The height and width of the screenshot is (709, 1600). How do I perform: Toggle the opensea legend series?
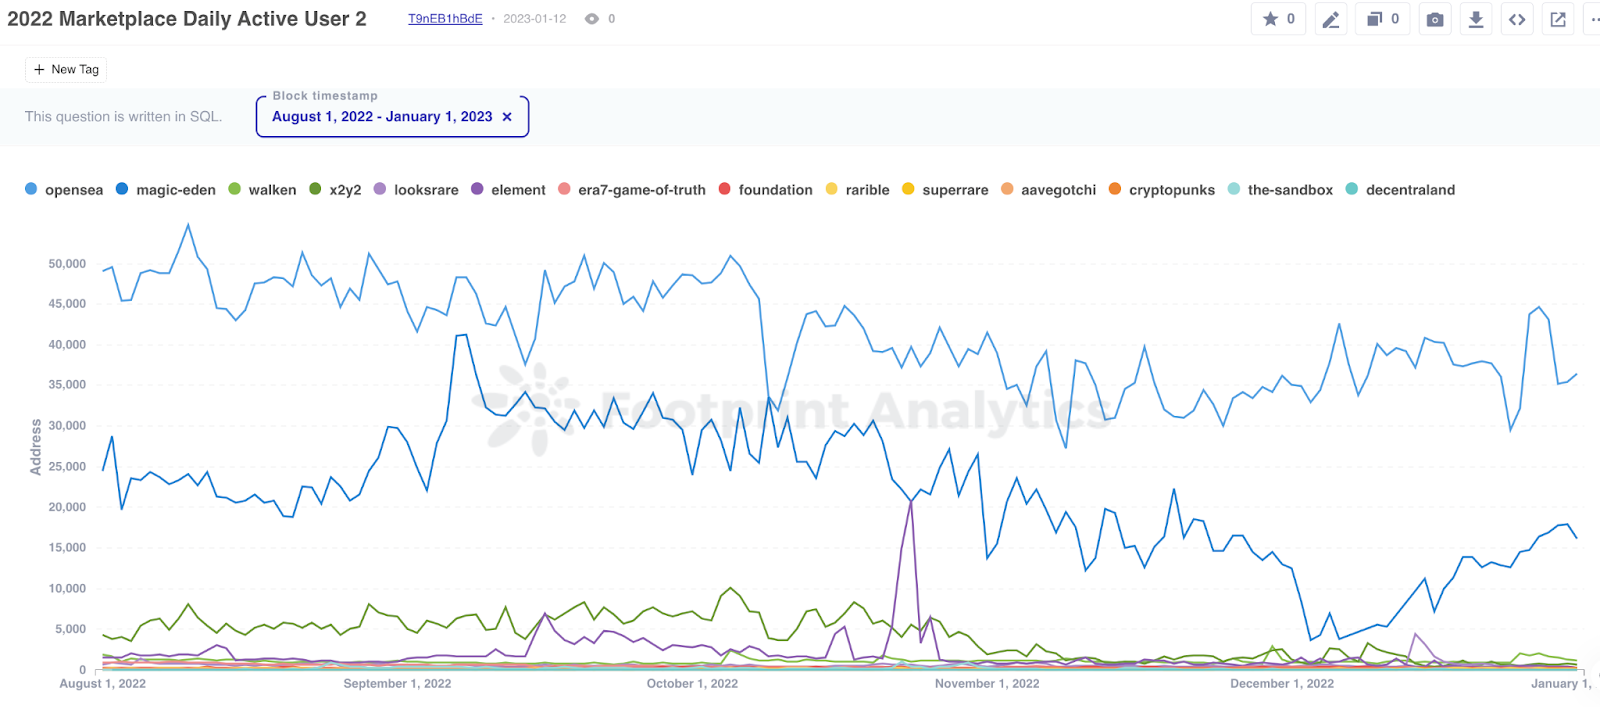click(64, 190)
